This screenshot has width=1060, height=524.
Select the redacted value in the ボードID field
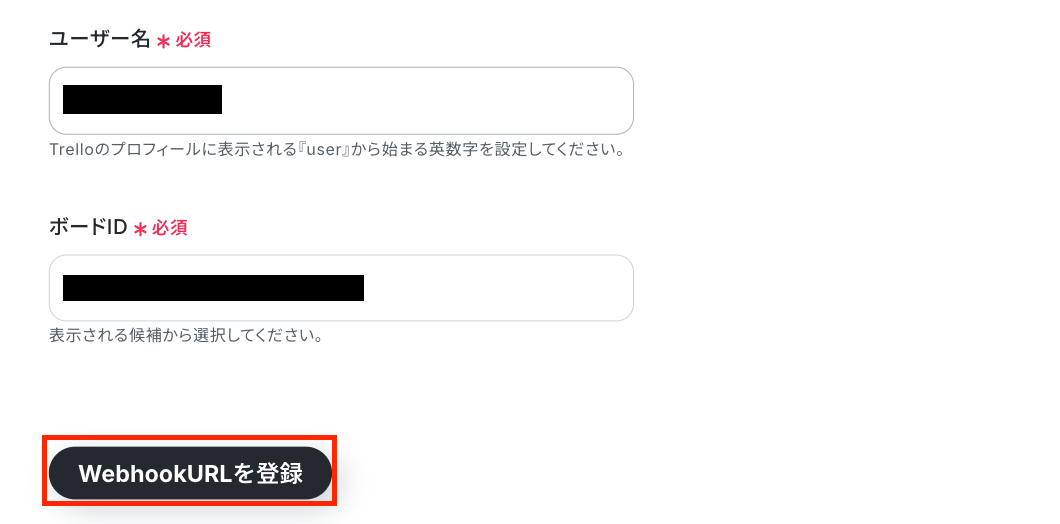[x=214, y=287]
